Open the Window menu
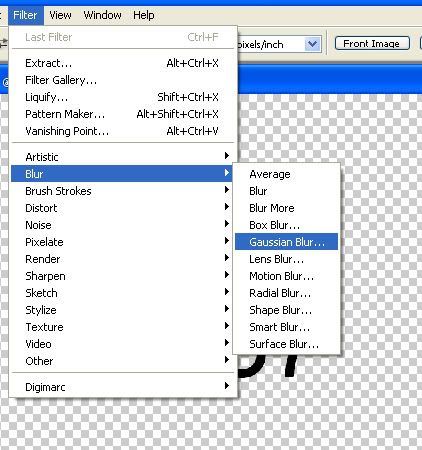The height and width of the screenshot is (450, 422). [102, 15]
